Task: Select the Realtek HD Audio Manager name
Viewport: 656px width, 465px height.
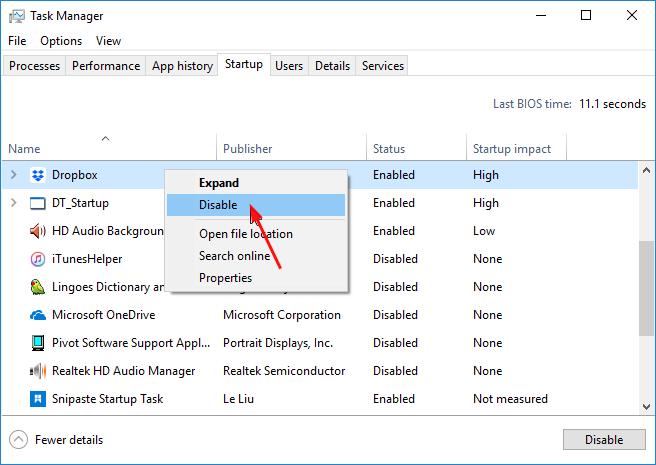Action: (123, 371)
